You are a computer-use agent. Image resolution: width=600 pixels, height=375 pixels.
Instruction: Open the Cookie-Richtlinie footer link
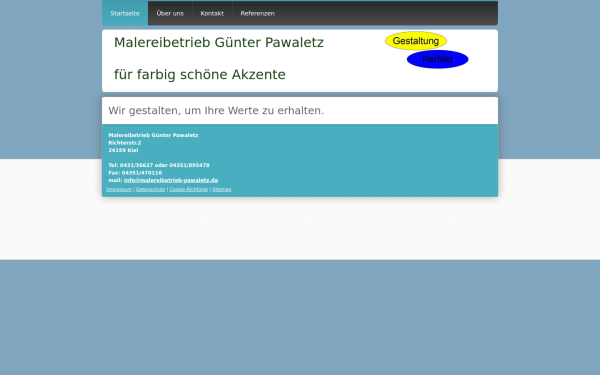click(189, 189)
